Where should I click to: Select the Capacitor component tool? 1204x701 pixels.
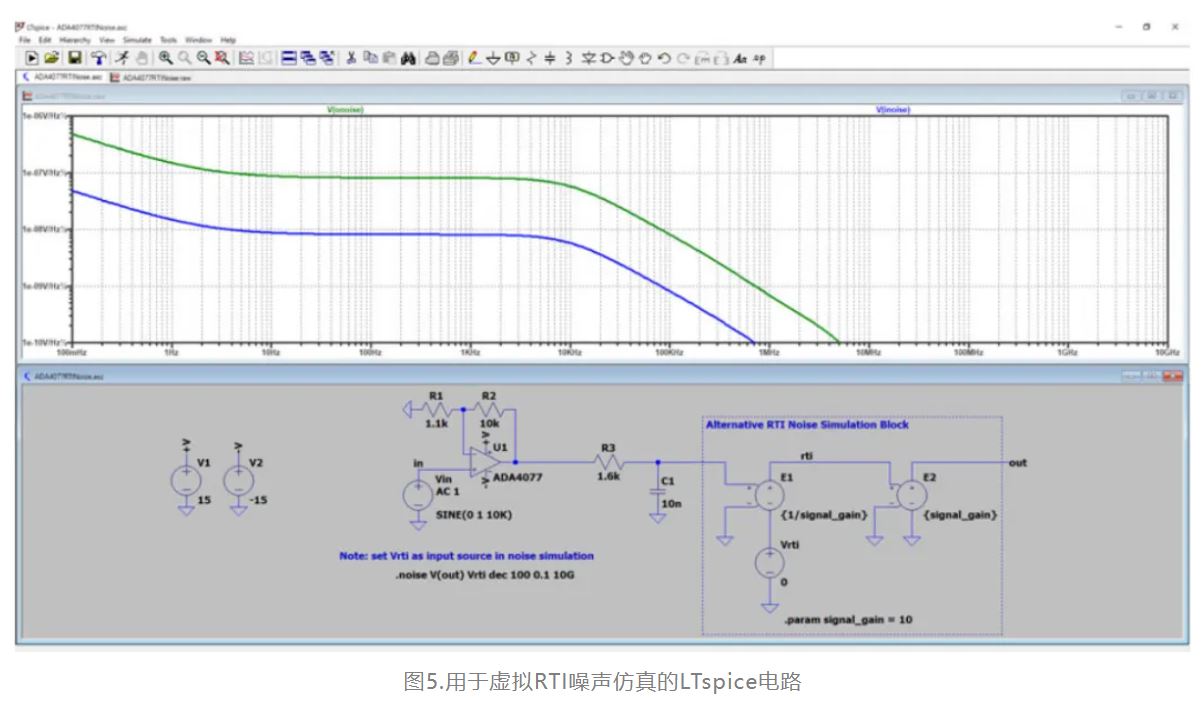550,58
